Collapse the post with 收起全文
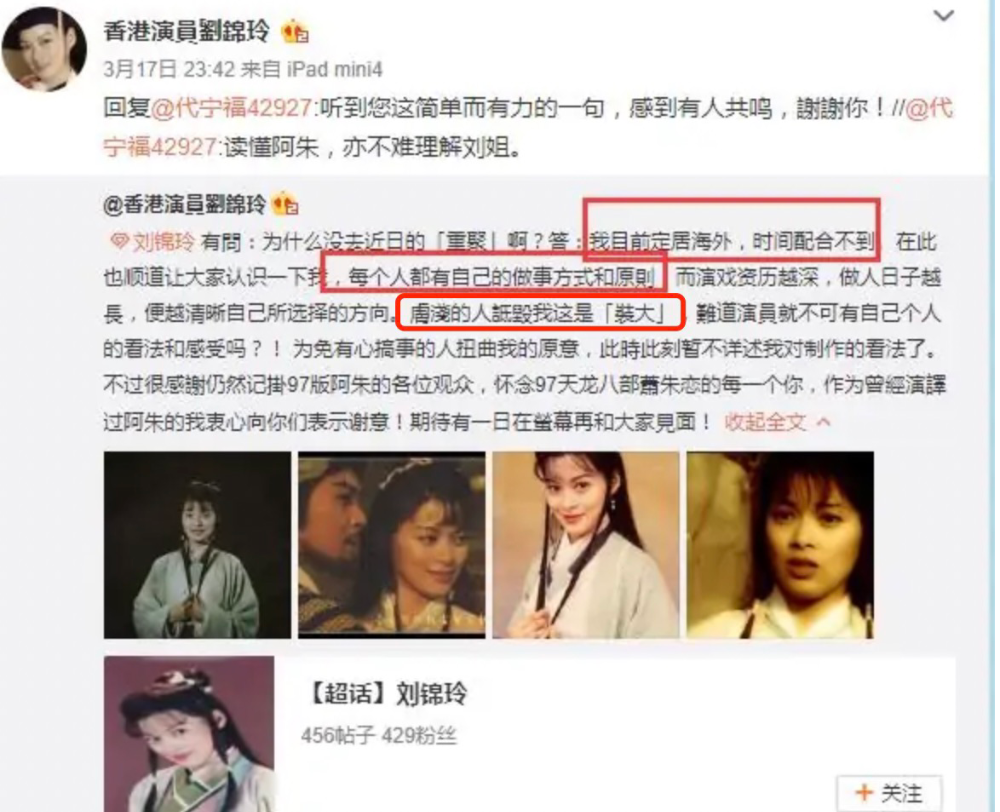The image size is (1000, 812). pyautogui.click(x=765, y=422)
